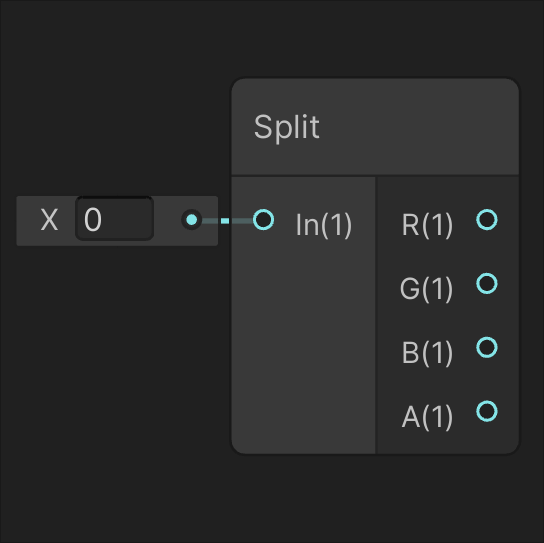
Task: Select the Split node by its title
Action: pos(287,127)
